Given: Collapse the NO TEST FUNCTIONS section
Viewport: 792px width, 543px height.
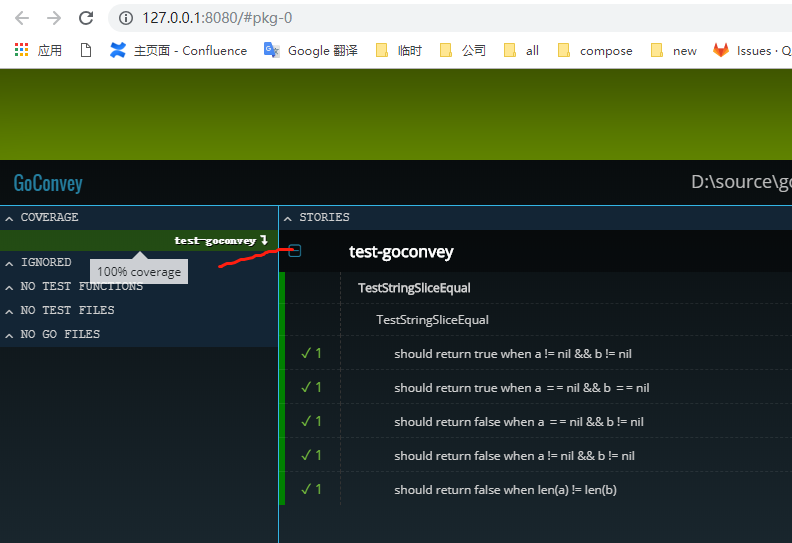Looking at the screenshot, I should [9, 287].
